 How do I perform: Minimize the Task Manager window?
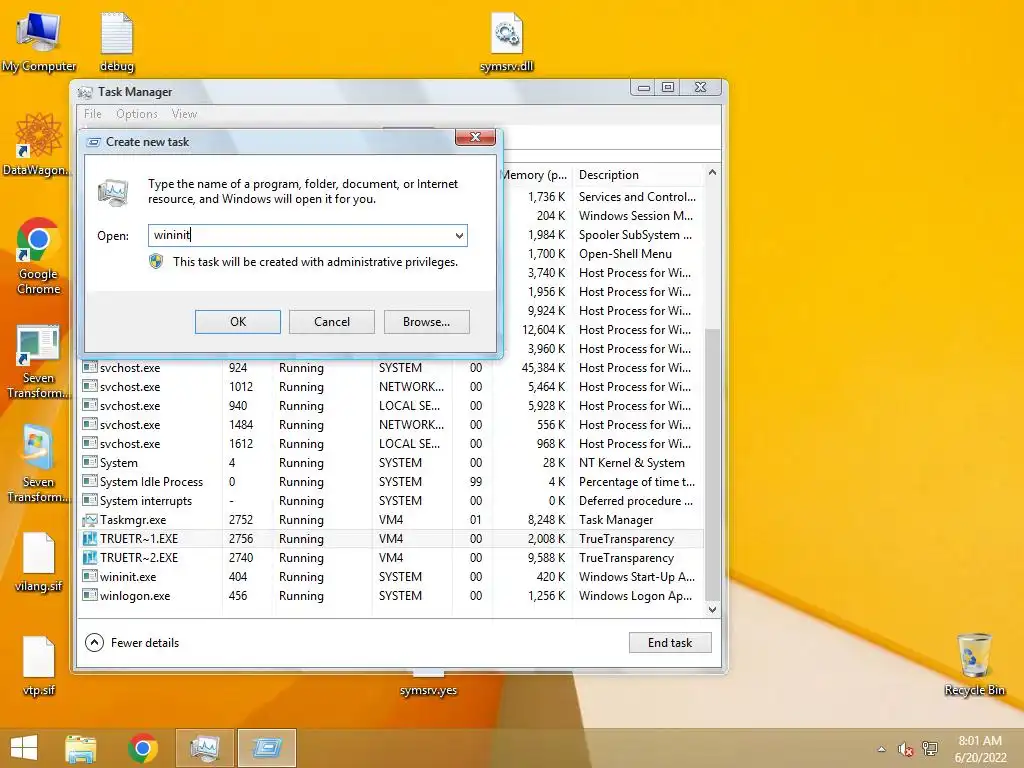[x=643, y=87]
